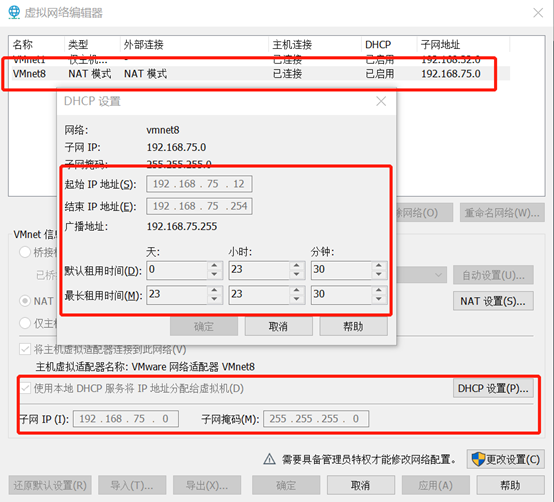The image size is (554, 502).
Task: Click the default lease minutes field
Action: (342, 270)
